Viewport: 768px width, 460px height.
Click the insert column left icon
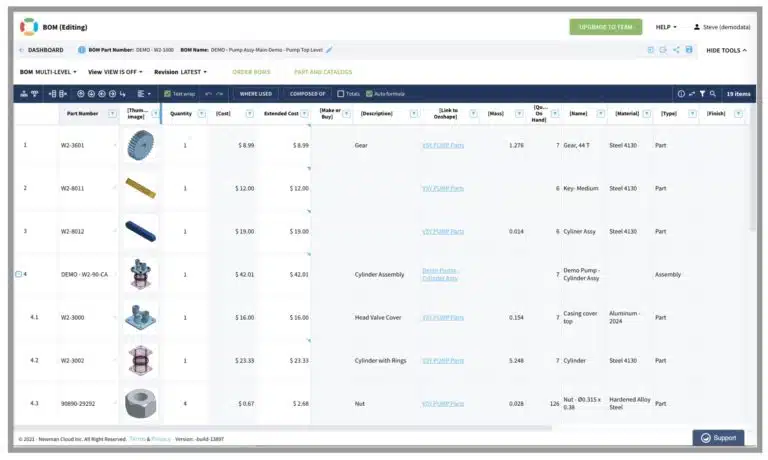52,94
